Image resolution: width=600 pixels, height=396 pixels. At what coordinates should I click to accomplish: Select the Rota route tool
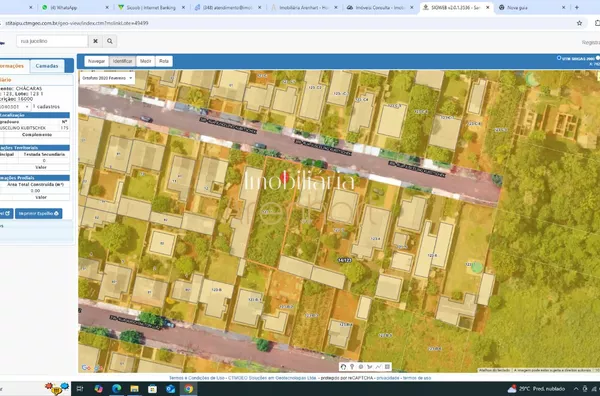(164, 61)
